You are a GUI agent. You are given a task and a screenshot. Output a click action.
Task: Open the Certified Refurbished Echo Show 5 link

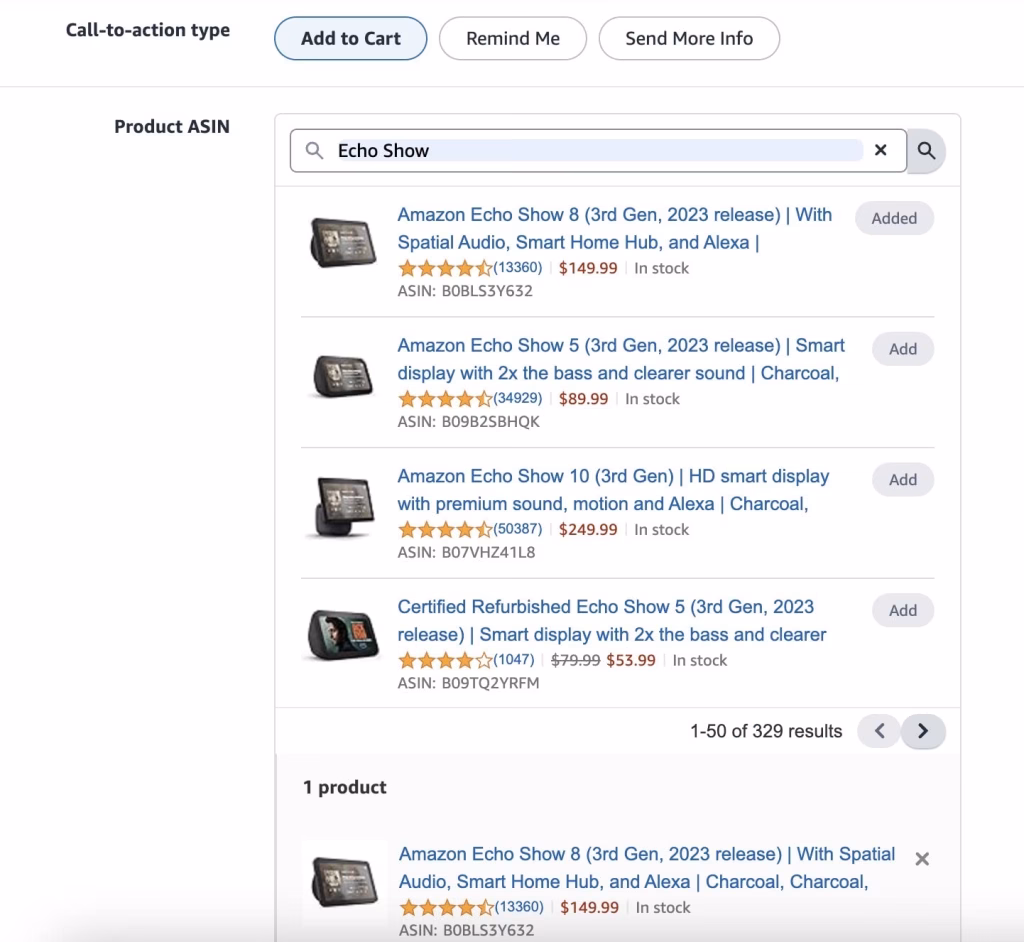(x=612, y=621)
